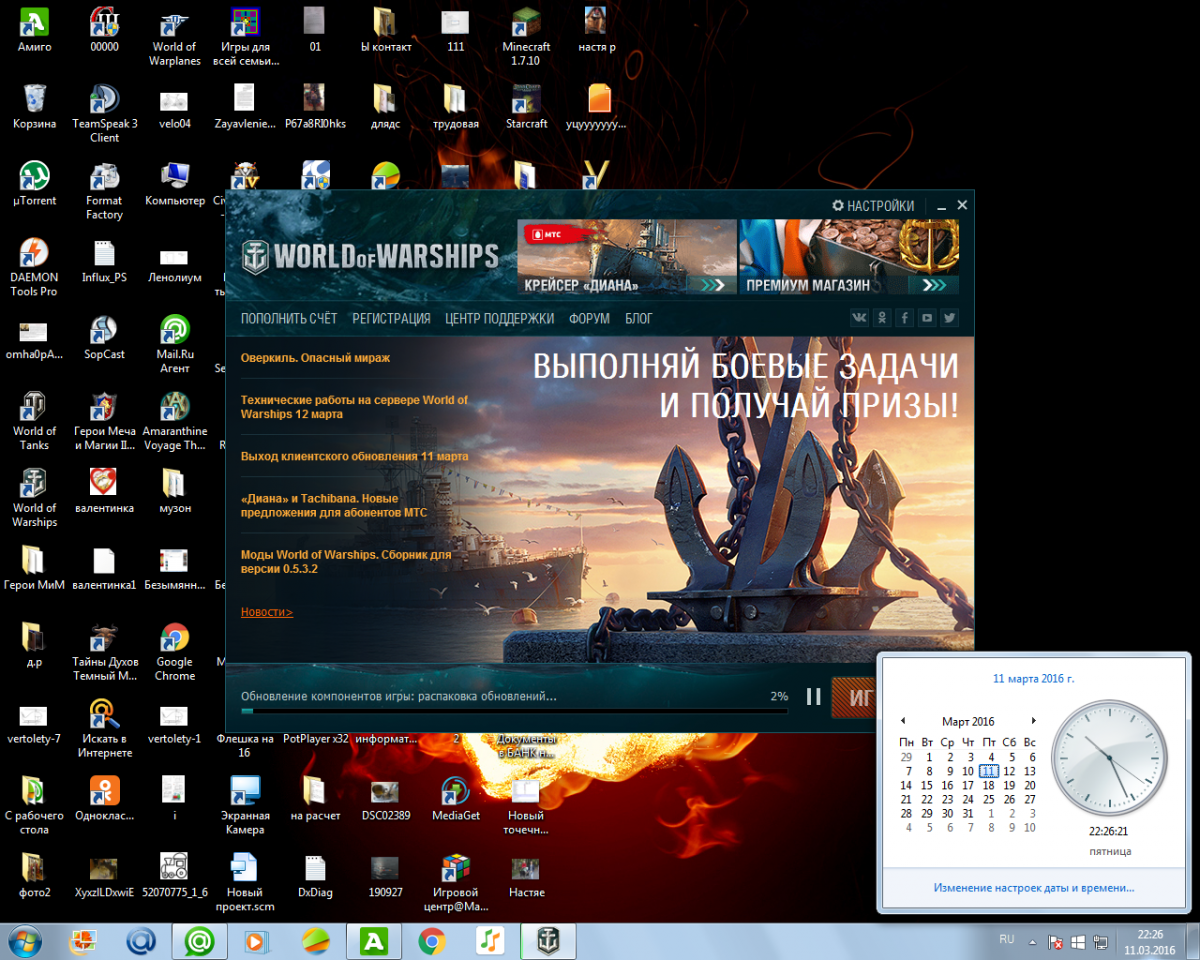1200x960 pixels.
Task: Open the Odnoklassniki social icon in launcher
Action: click(882, 318)
